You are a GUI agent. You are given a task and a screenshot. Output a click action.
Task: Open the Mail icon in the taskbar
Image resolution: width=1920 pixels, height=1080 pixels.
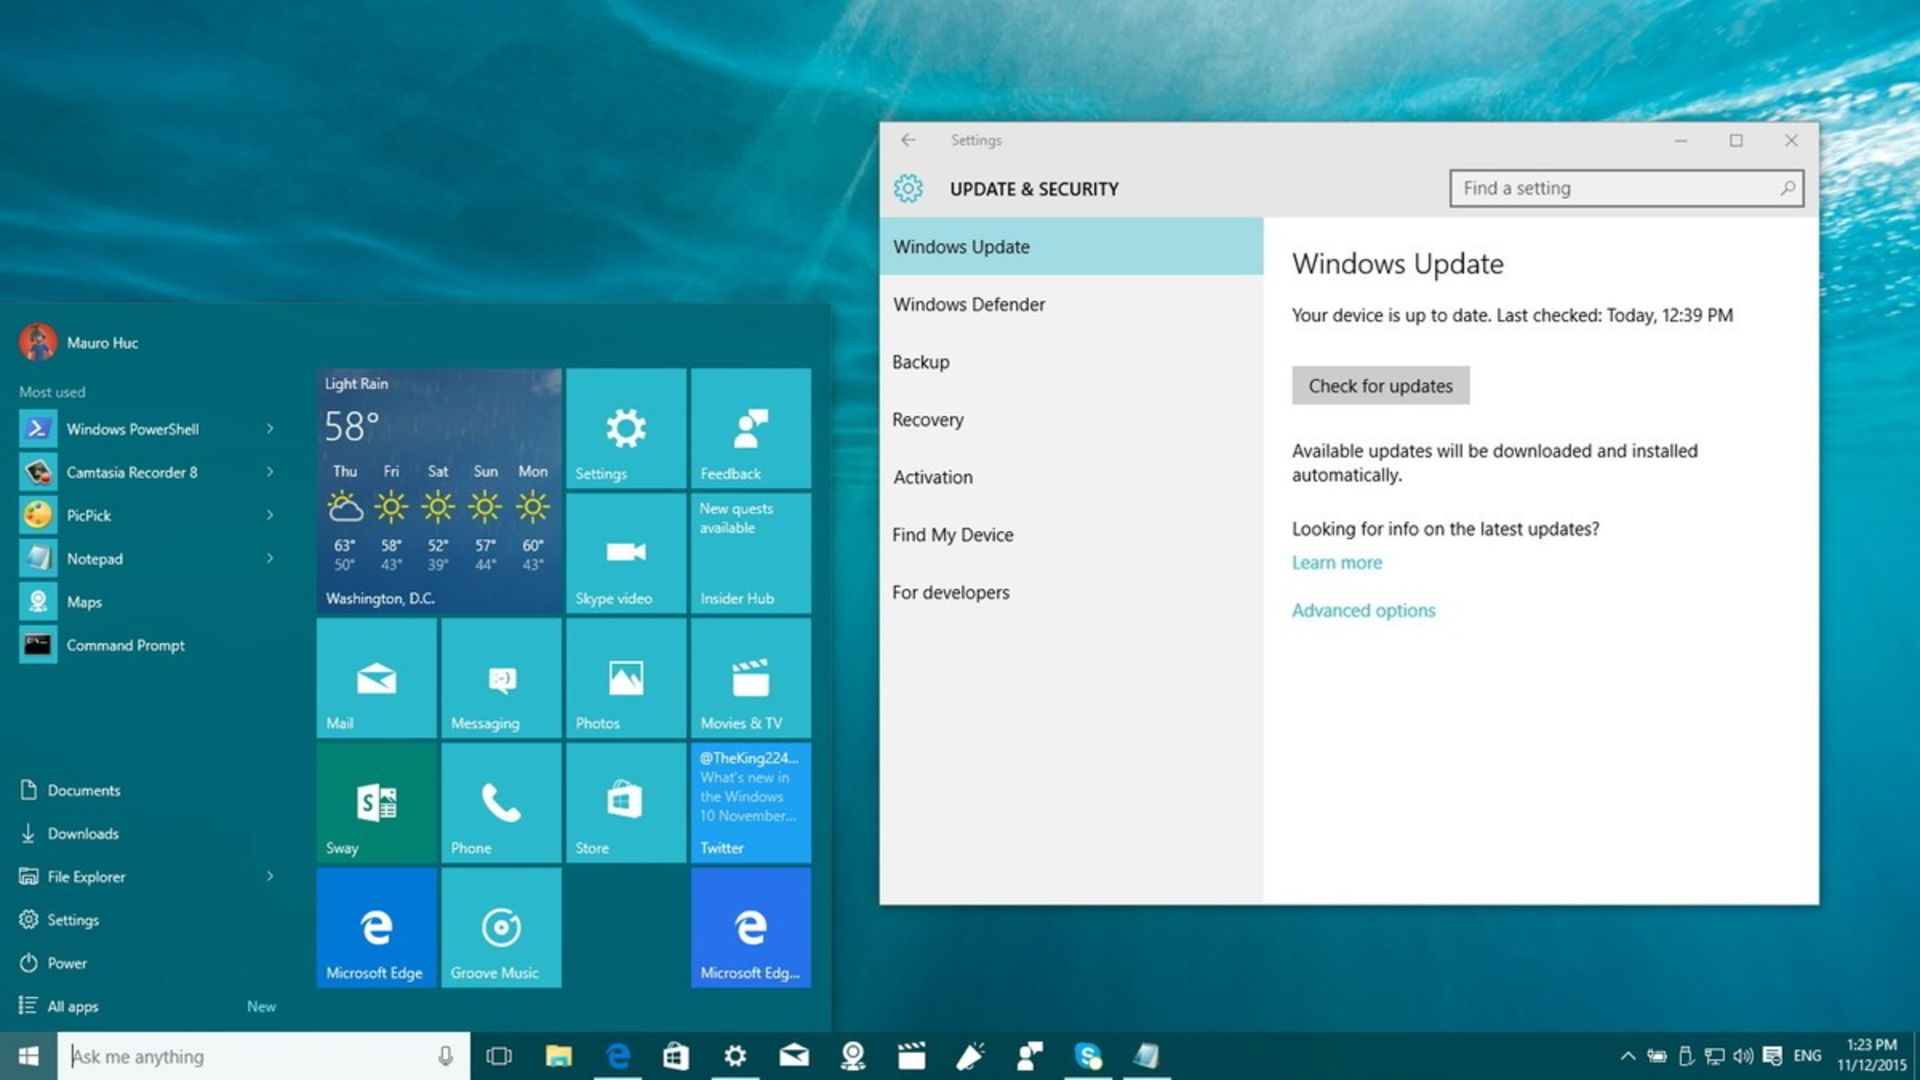coord(794,1056)
